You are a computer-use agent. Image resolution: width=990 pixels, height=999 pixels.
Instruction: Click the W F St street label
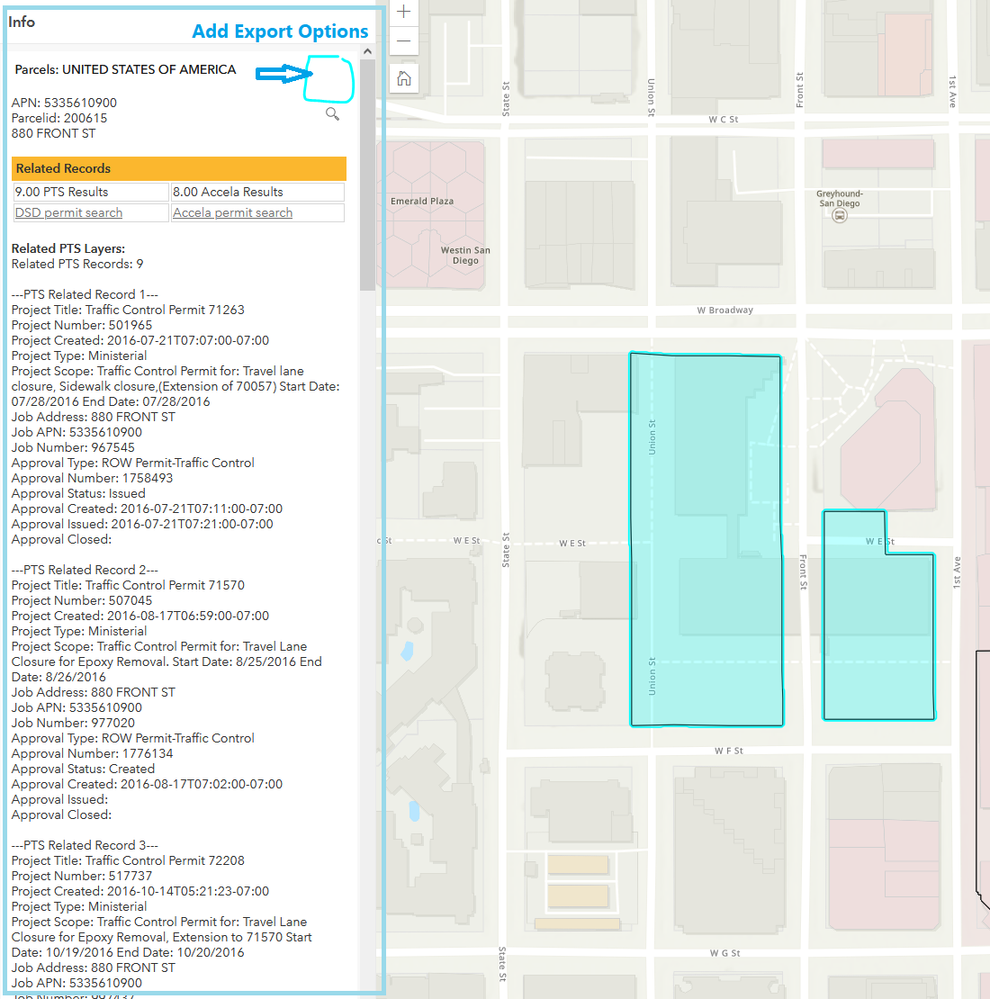coord(729,751)
